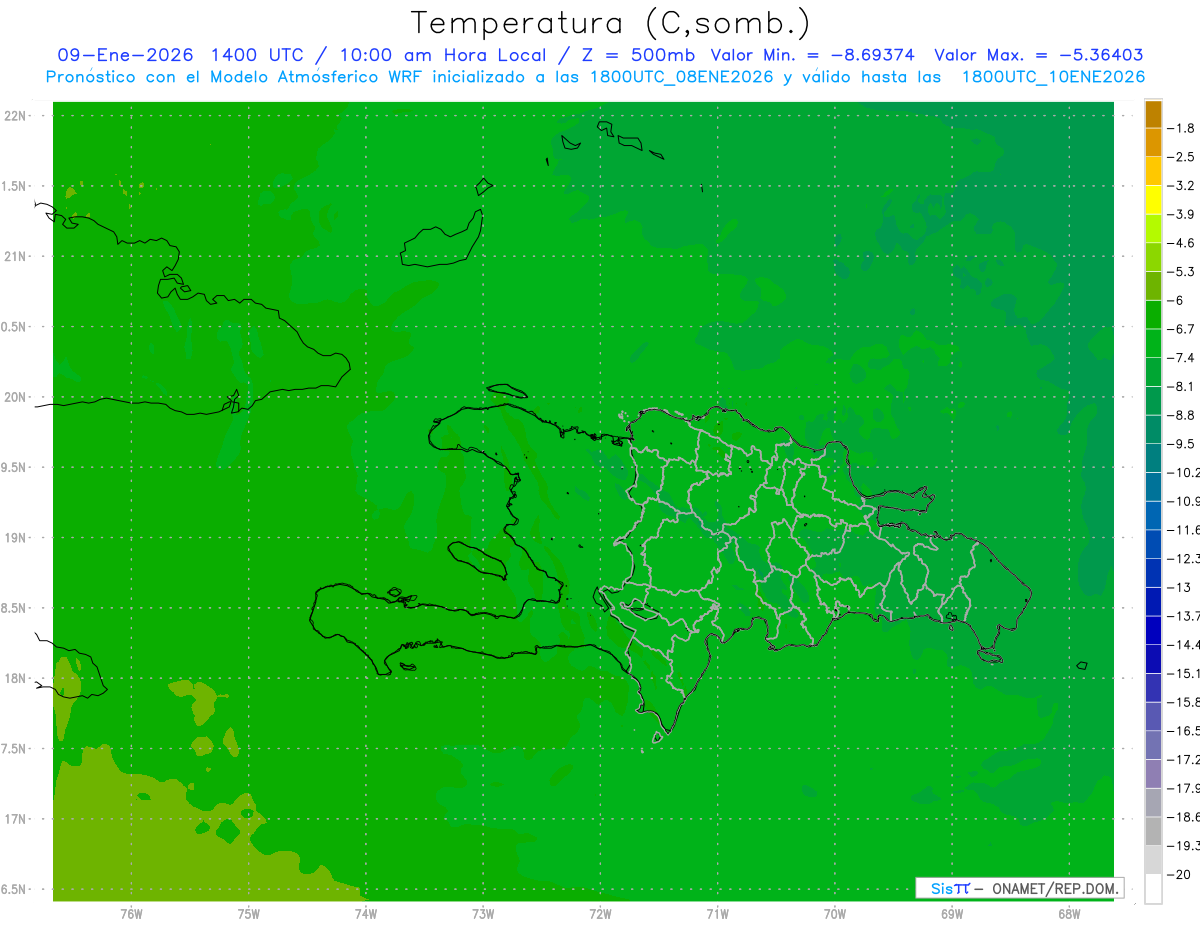Click the '18N' latitude axis label
Viewport: 1200px width, 927px height.
[16, 679]
